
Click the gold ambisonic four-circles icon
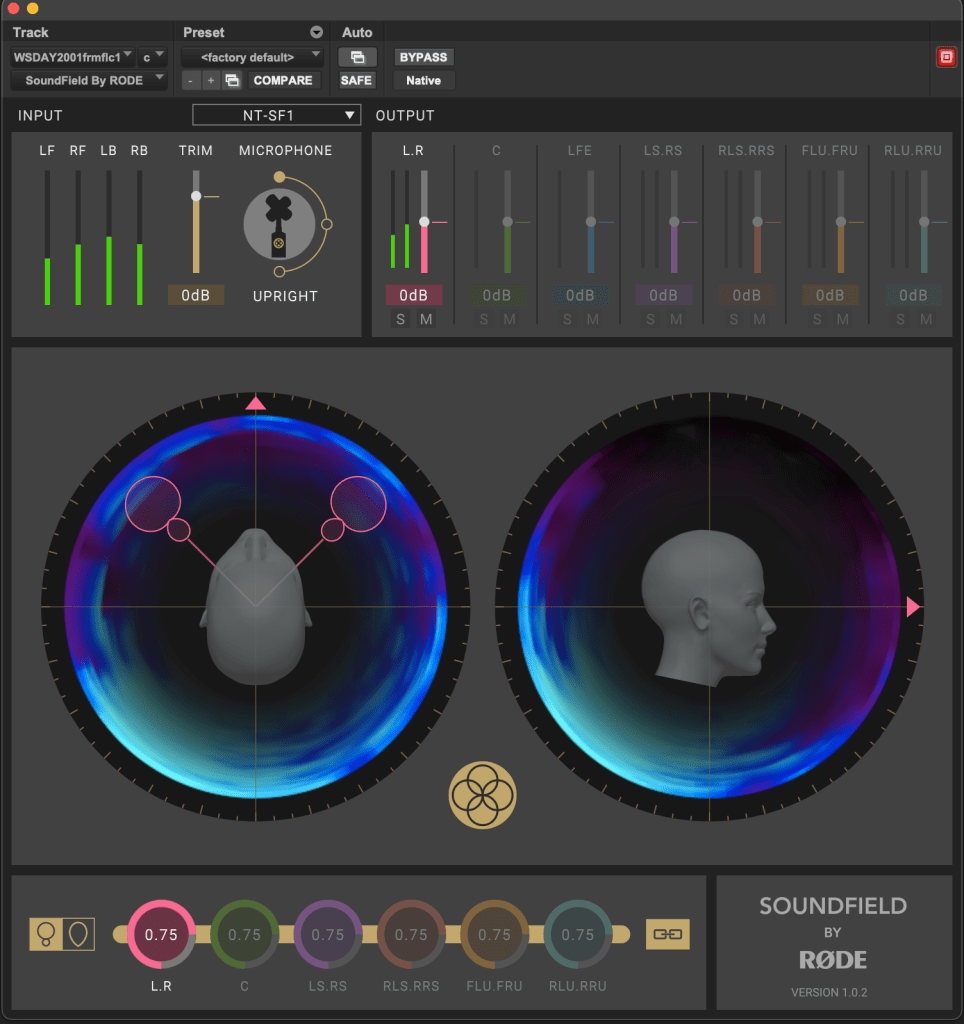482,795
